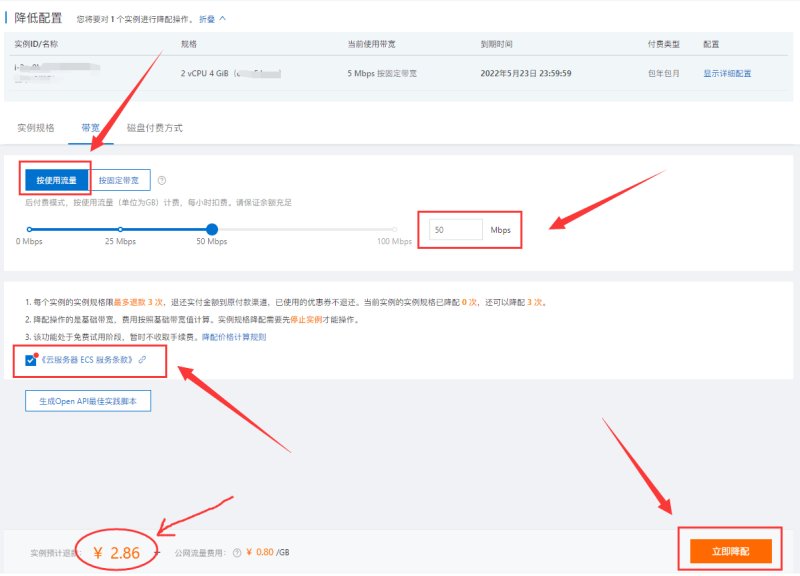Click the bandwidth billing help question icon

click(x=162, y=180)
